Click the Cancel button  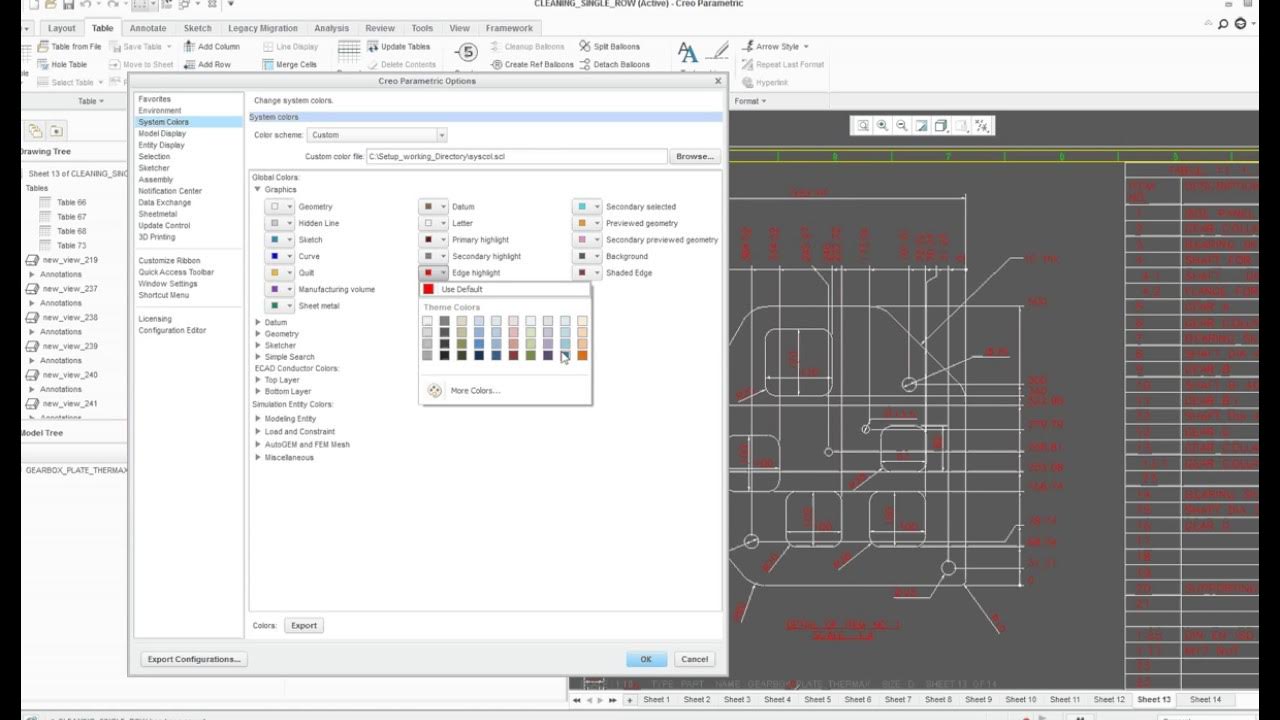coord(694,659)
